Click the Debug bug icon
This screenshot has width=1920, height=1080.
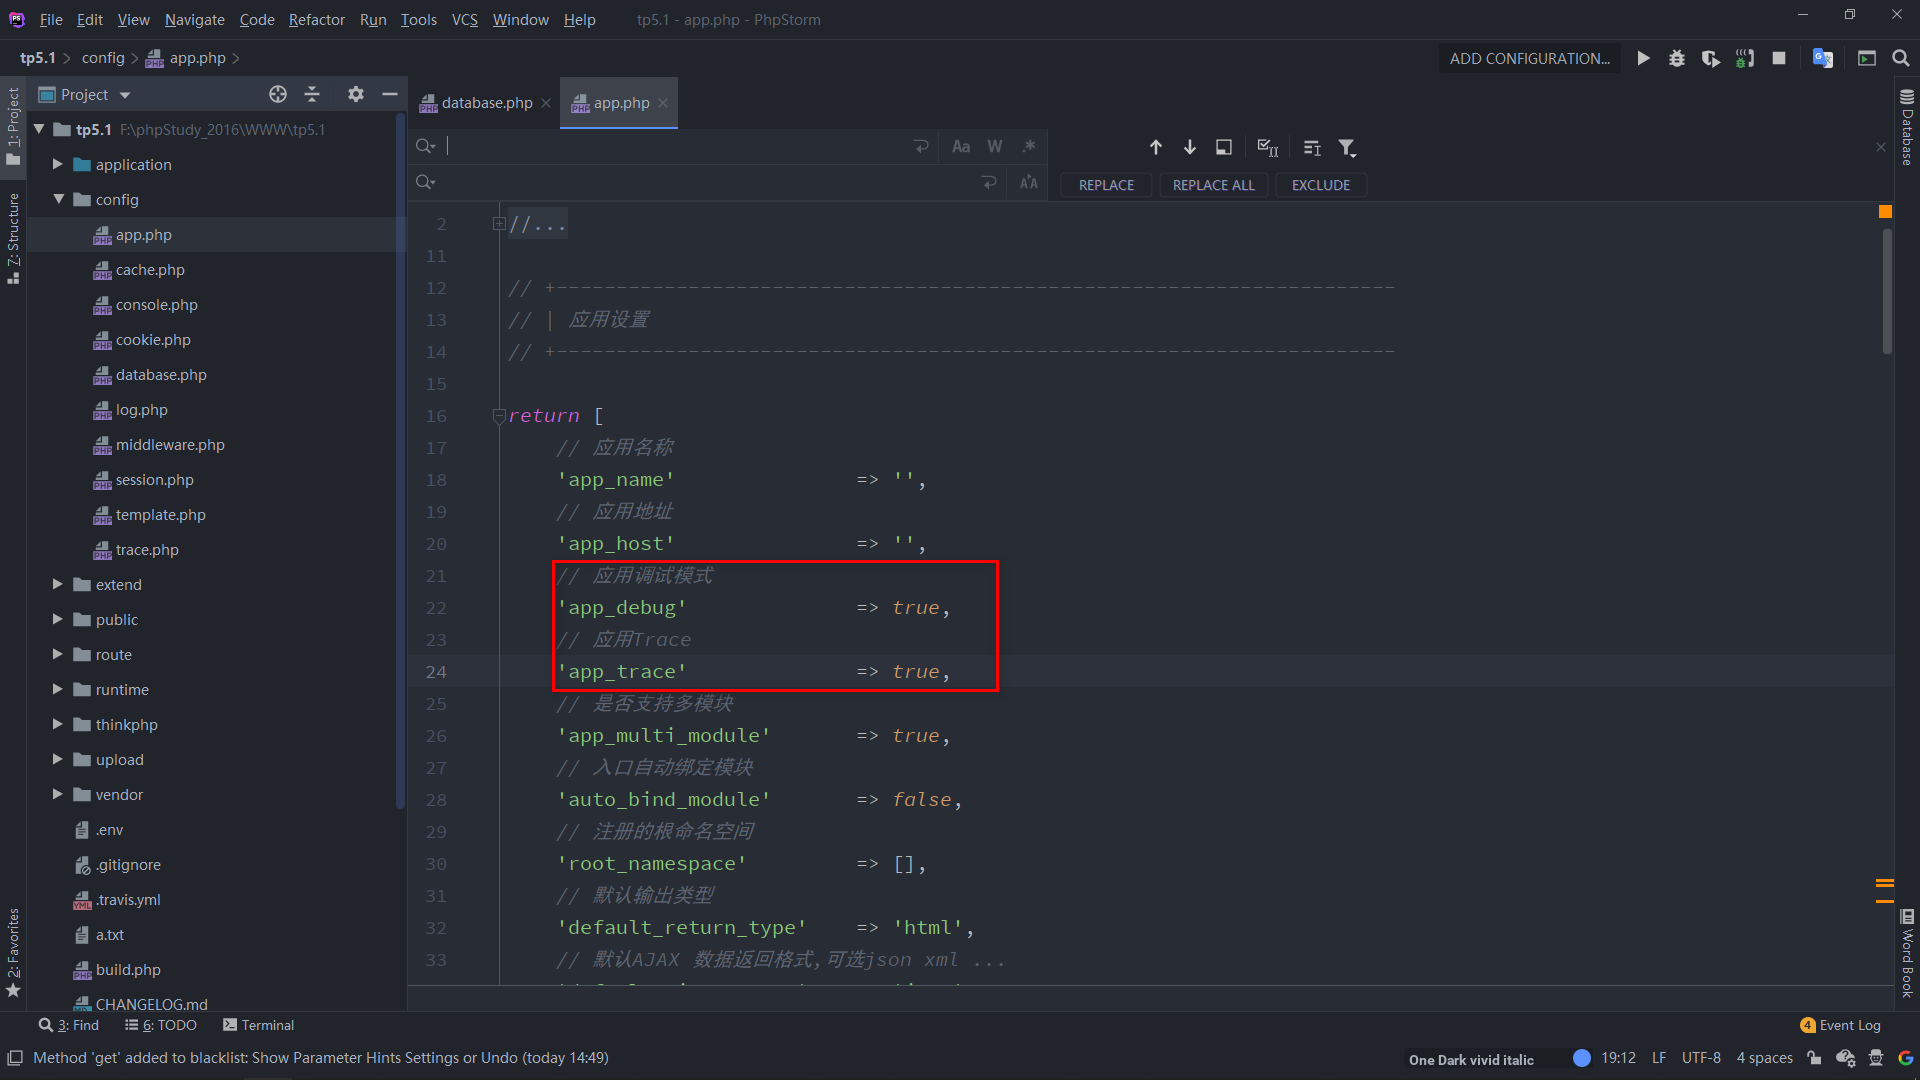(x=1677, y=59)
